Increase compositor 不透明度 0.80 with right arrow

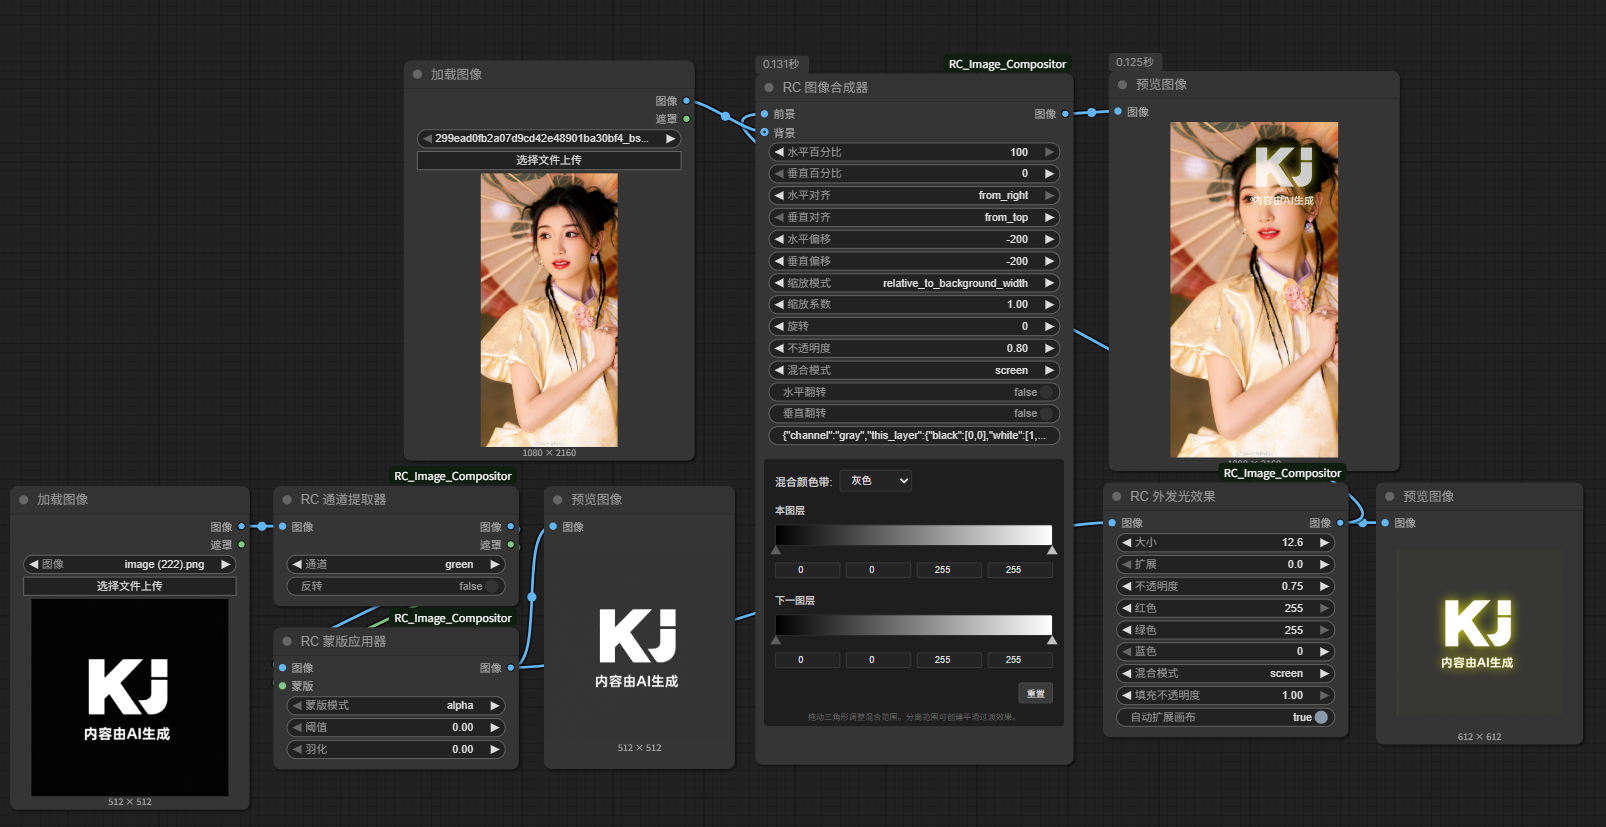pyautogui.click(x=1049, y=349)
